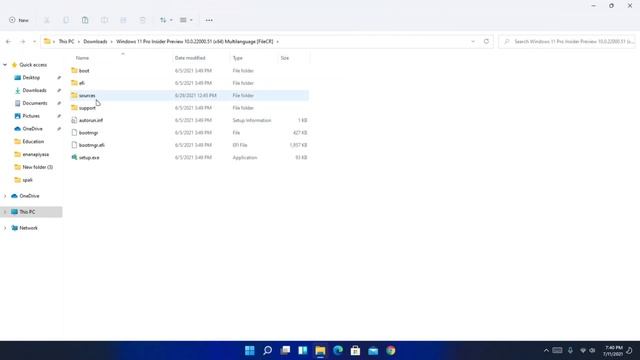Launch Google Chrome from taskbar

click(x=391, y=350)
